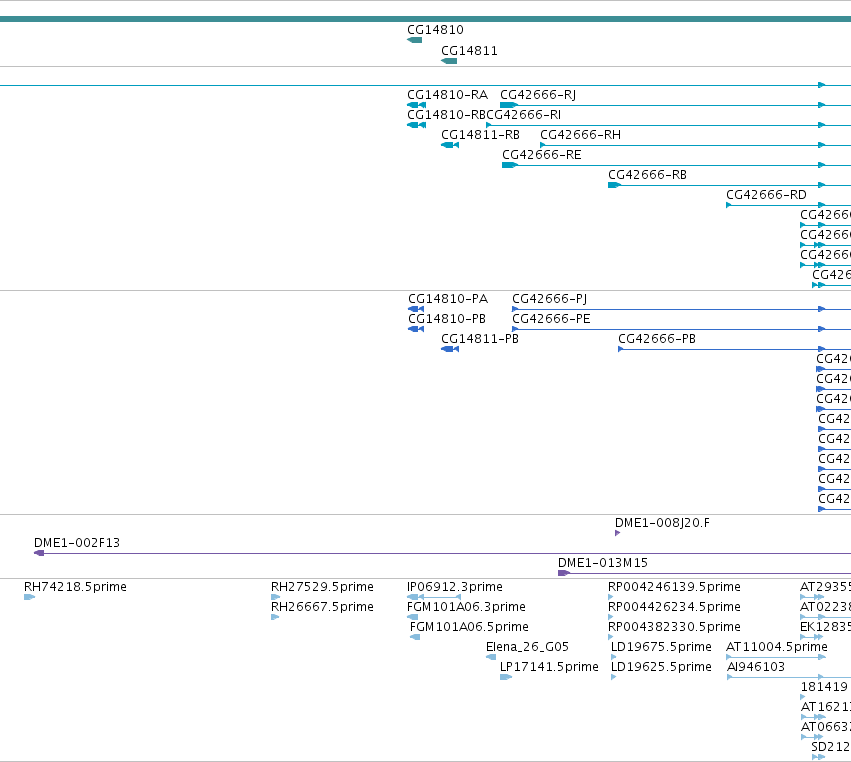Open the CG42666-RI transcript
Viewport: 851px width, 762px height.
click(x=524, y=115)
